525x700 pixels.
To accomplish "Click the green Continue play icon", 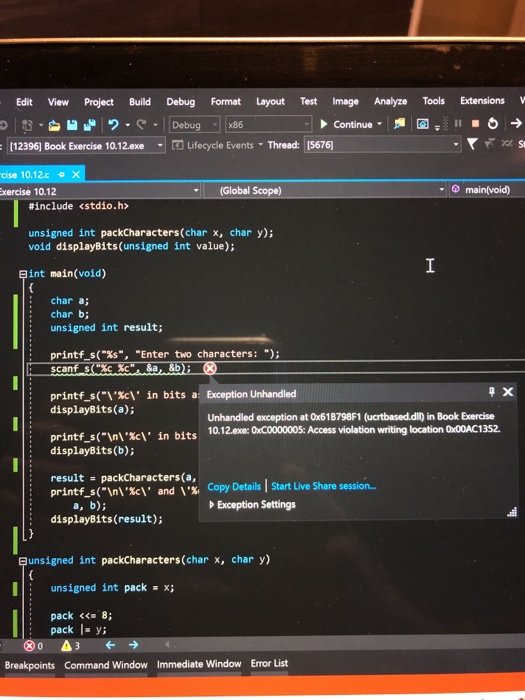I will click(324, 124).
